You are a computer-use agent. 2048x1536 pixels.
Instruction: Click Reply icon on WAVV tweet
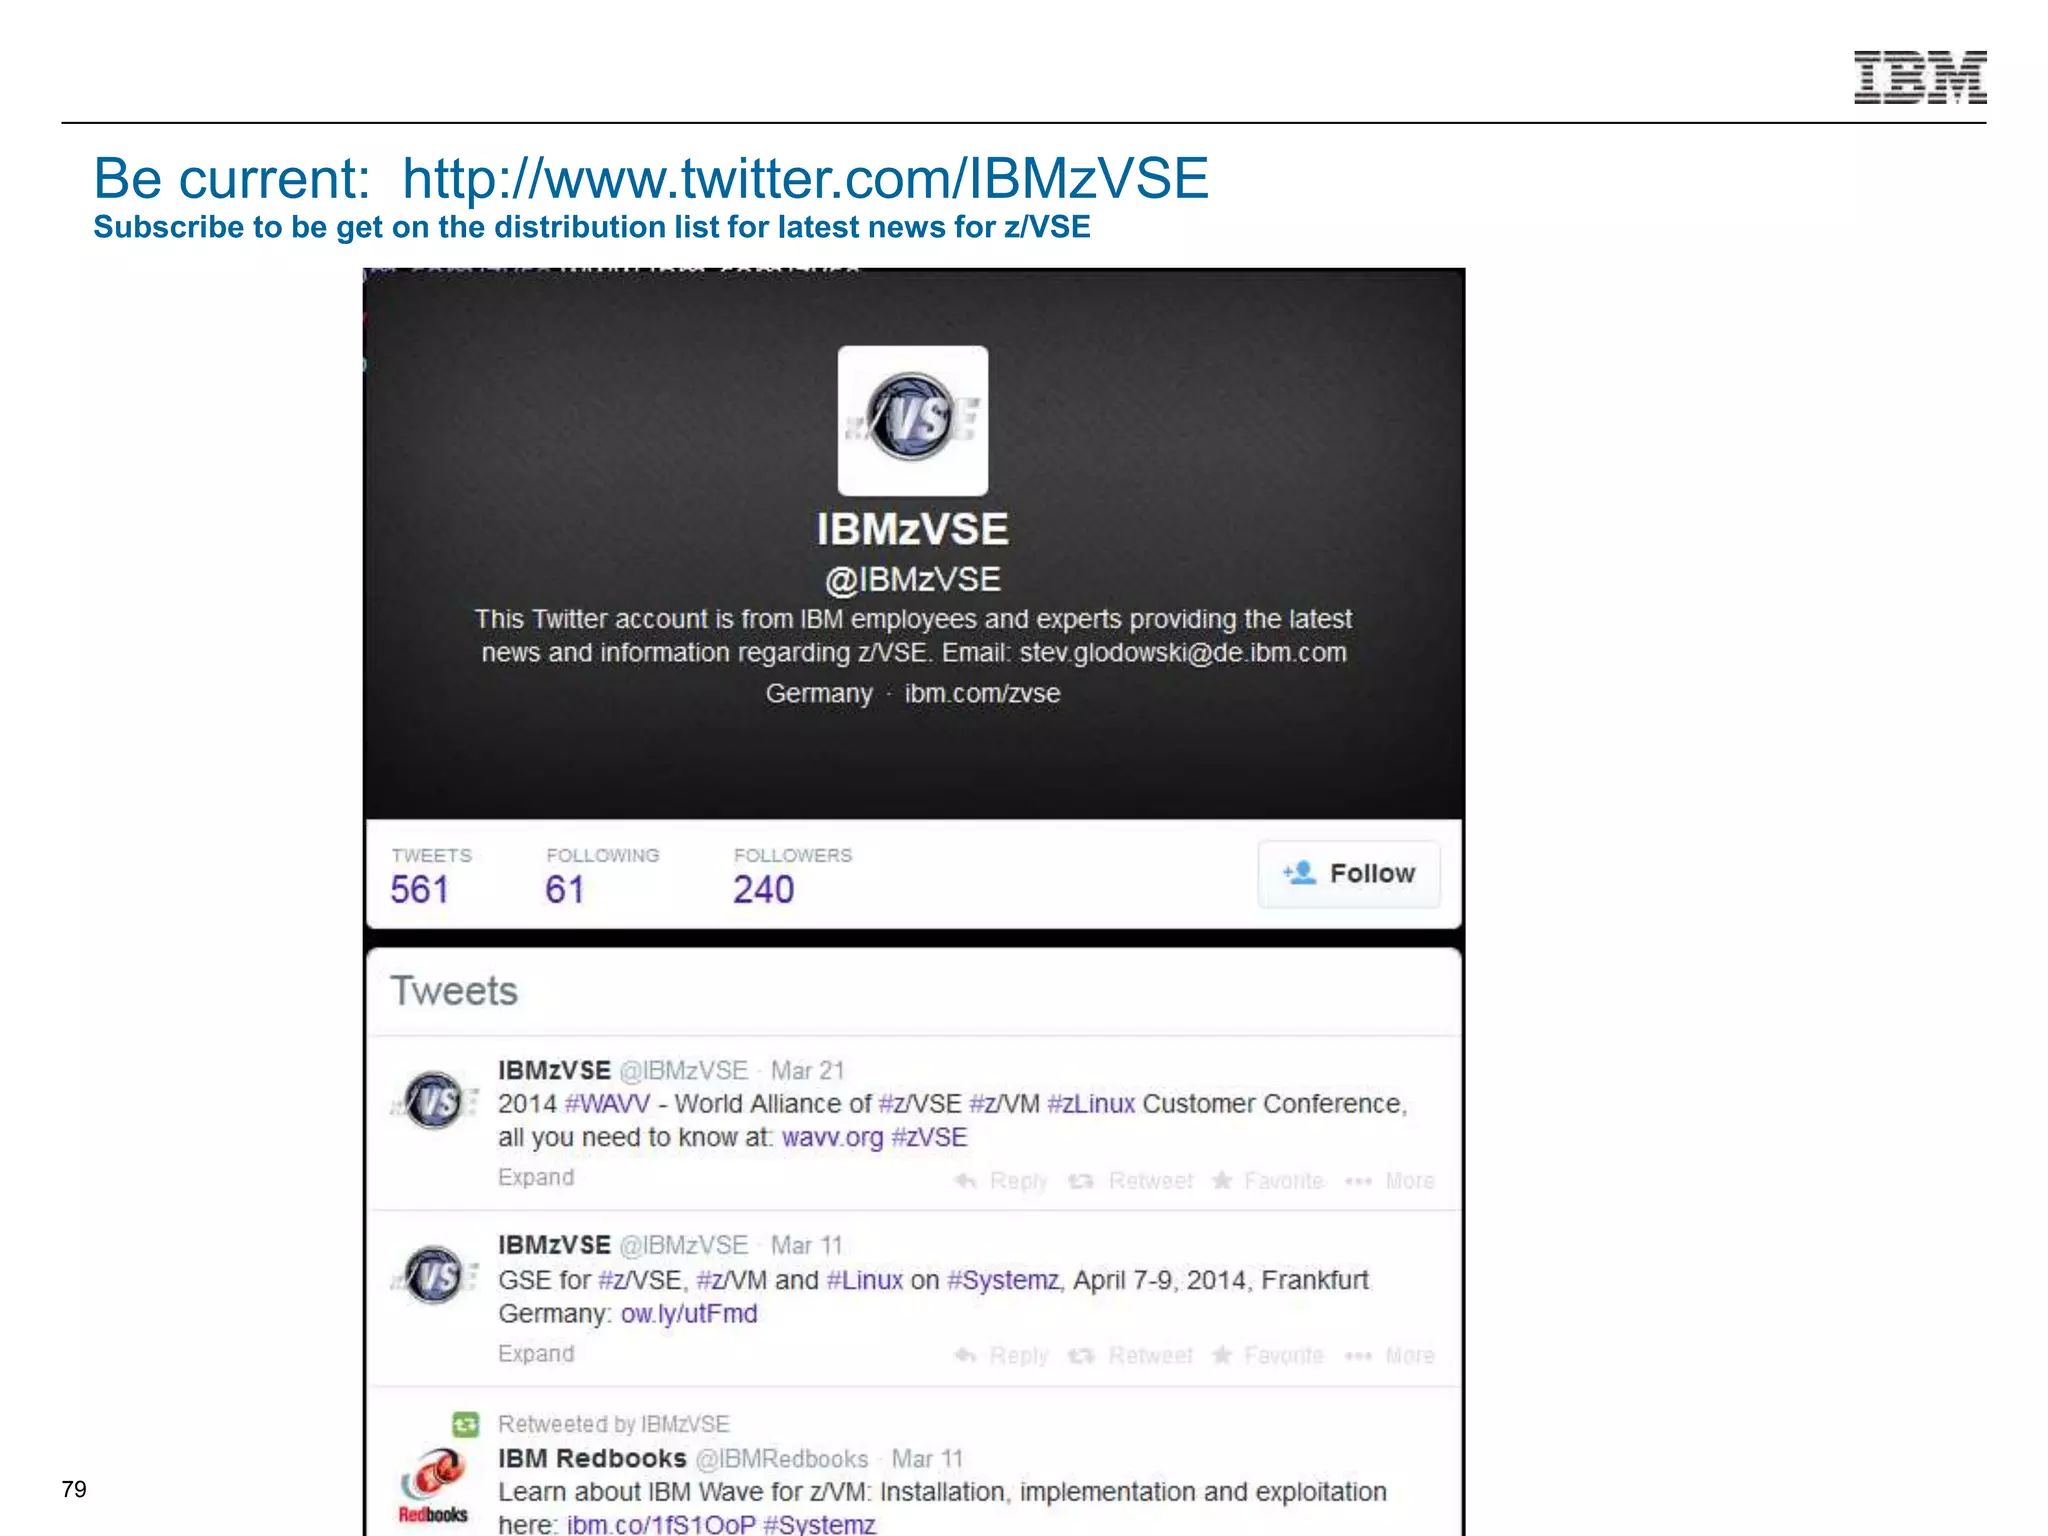point(966,1181)
